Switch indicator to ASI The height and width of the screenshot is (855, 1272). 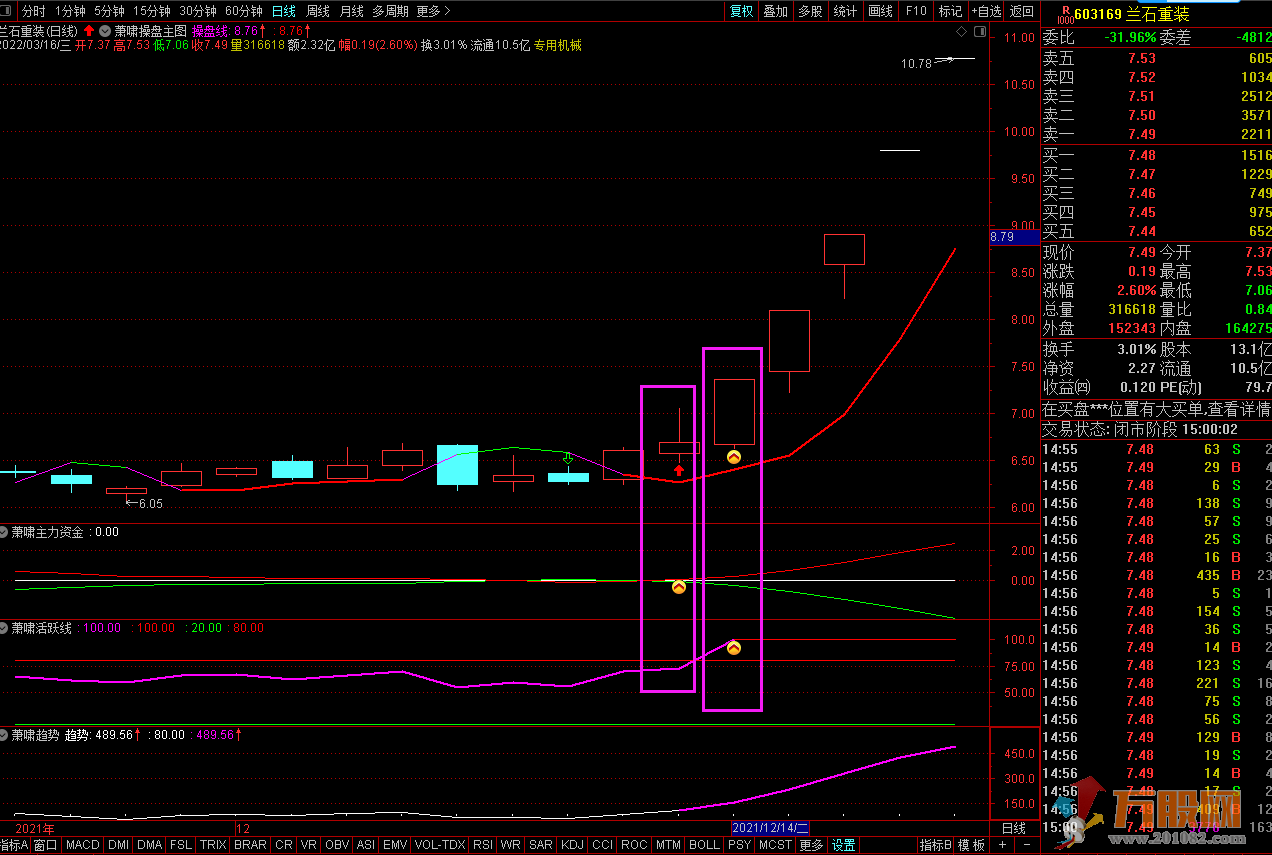[366, 845]
